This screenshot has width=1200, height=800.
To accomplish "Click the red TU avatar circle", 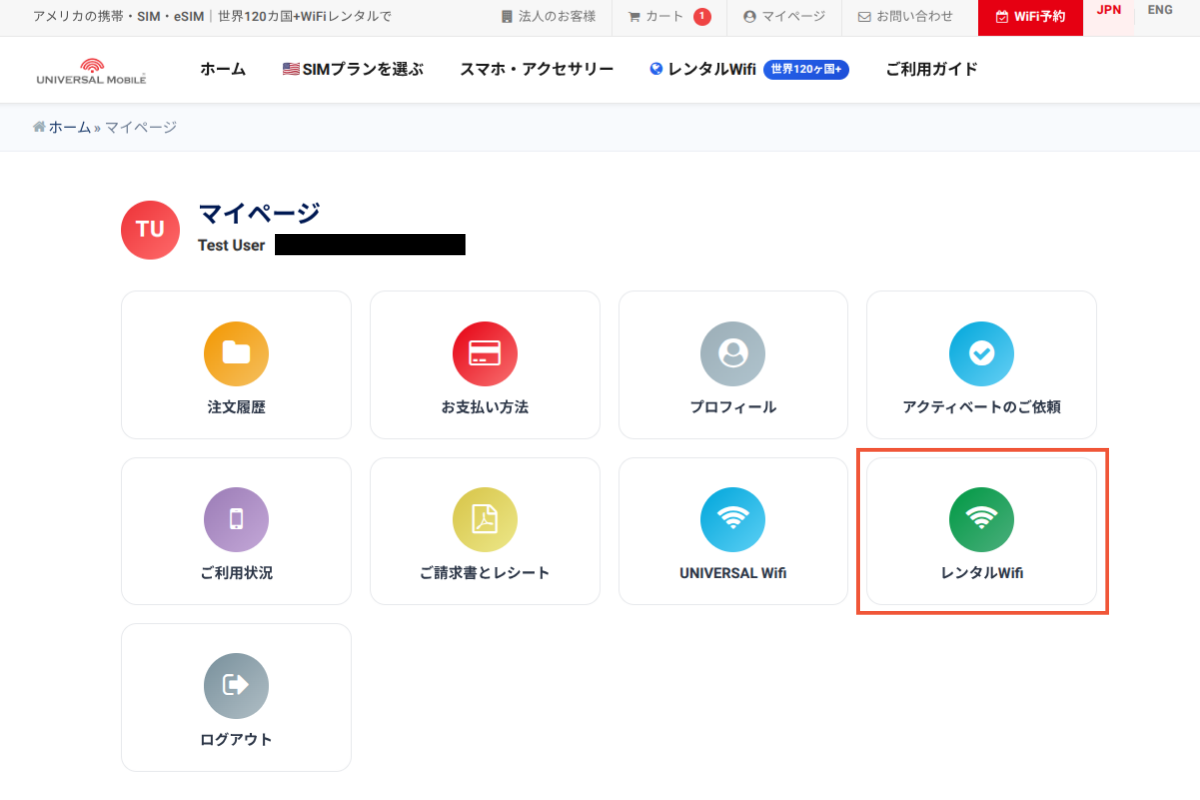I will (150, 229).
